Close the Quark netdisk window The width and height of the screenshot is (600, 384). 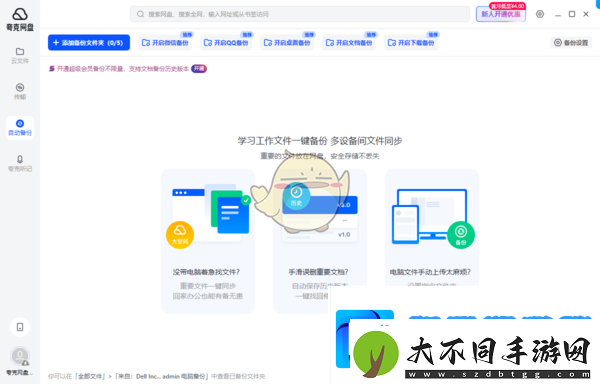point(586,14)
